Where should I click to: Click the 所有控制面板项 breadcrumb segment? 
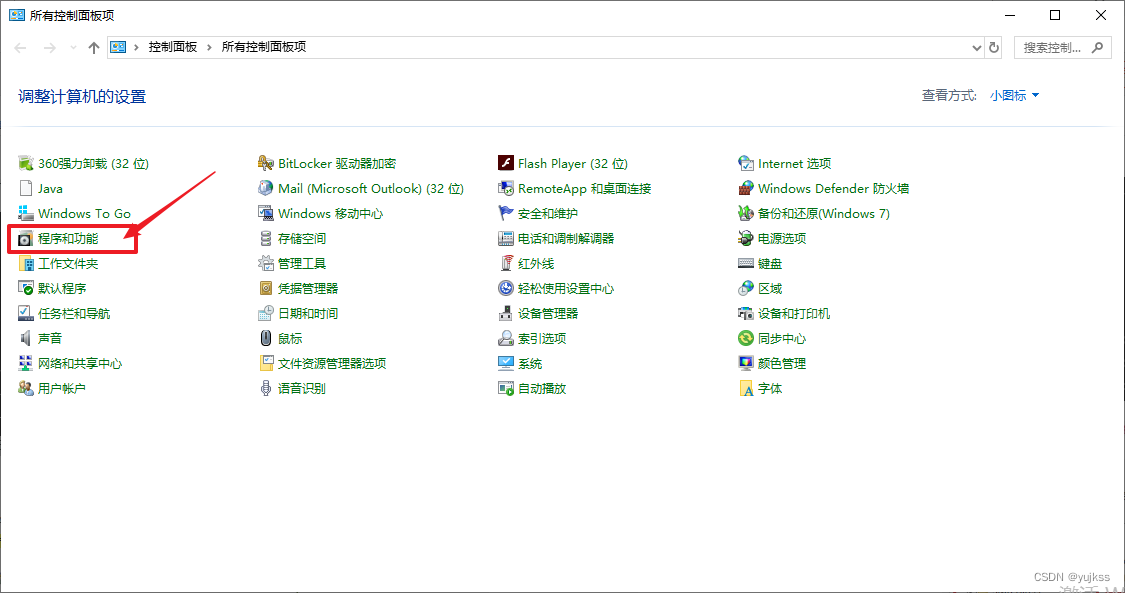[x=264, y=47]
